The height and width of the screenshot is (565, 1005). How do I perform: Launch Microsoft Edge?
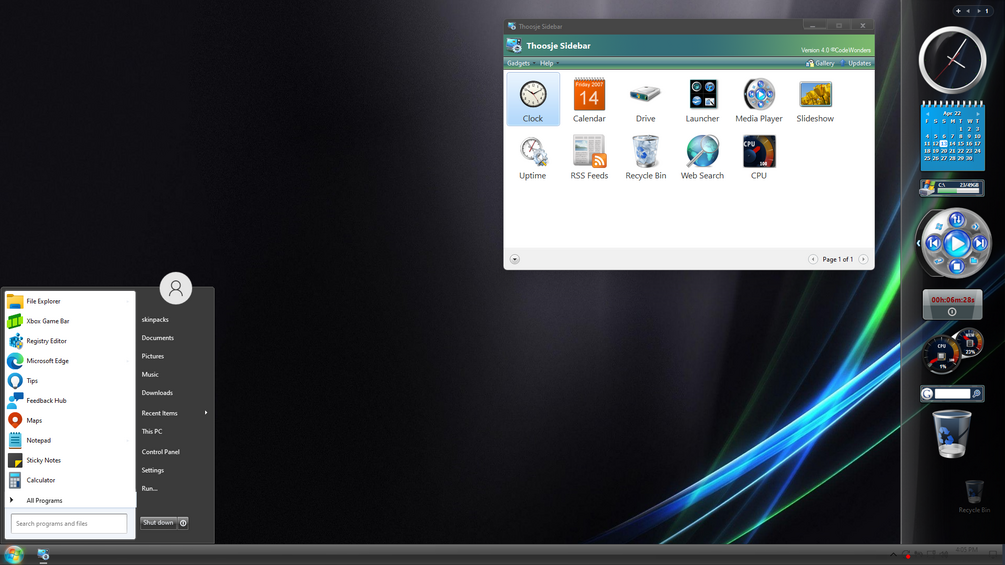(69, 361)
